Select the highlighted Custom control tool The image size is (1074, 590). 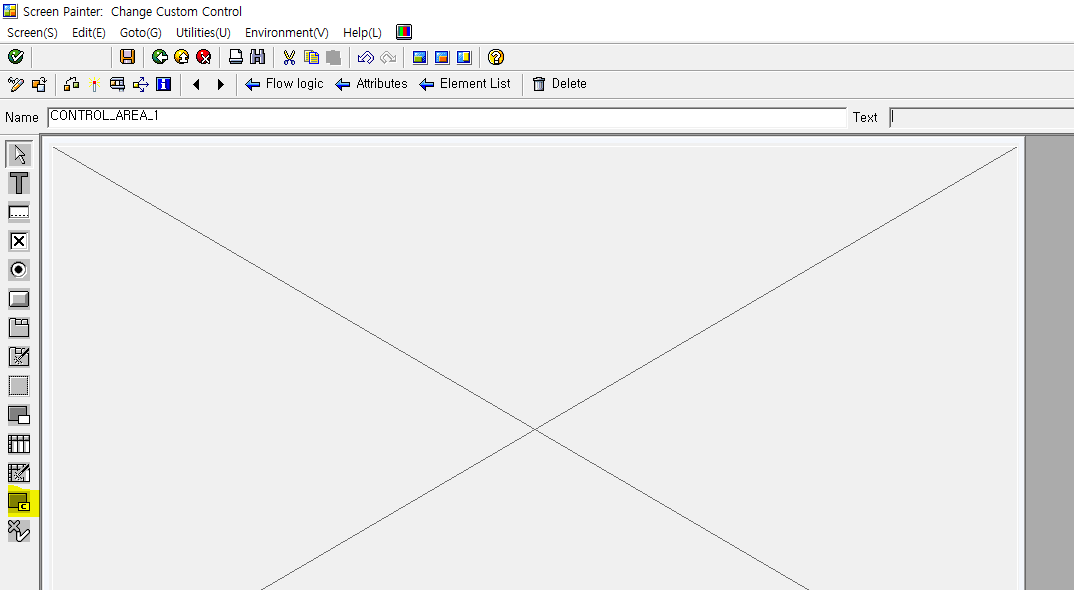pos(18,502)
